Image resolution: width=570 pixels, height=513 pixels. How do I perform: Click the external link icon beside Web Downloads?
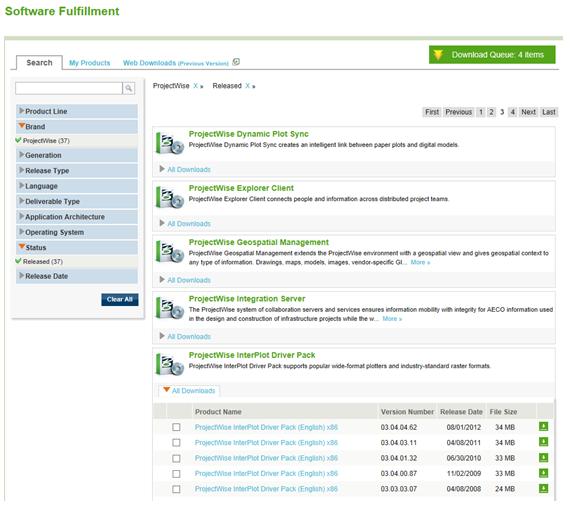[x=236, y=62]
